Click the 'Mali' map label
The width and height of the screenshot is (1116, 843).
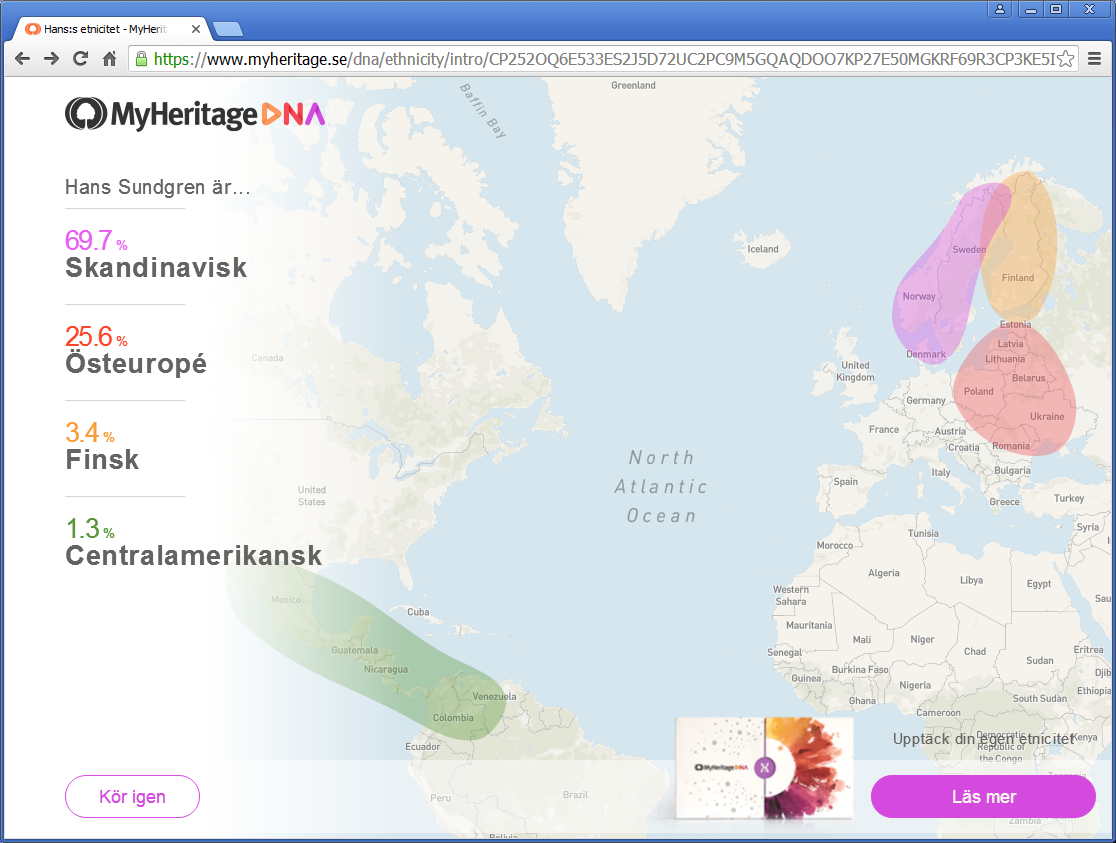(862, 640)
